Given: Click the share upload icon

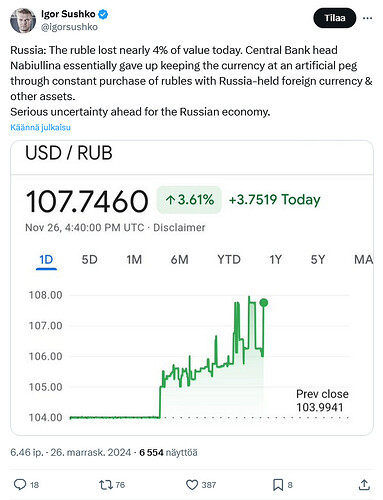Looking at the screenshot, I should pyautogui.click(x=364, y=485).
